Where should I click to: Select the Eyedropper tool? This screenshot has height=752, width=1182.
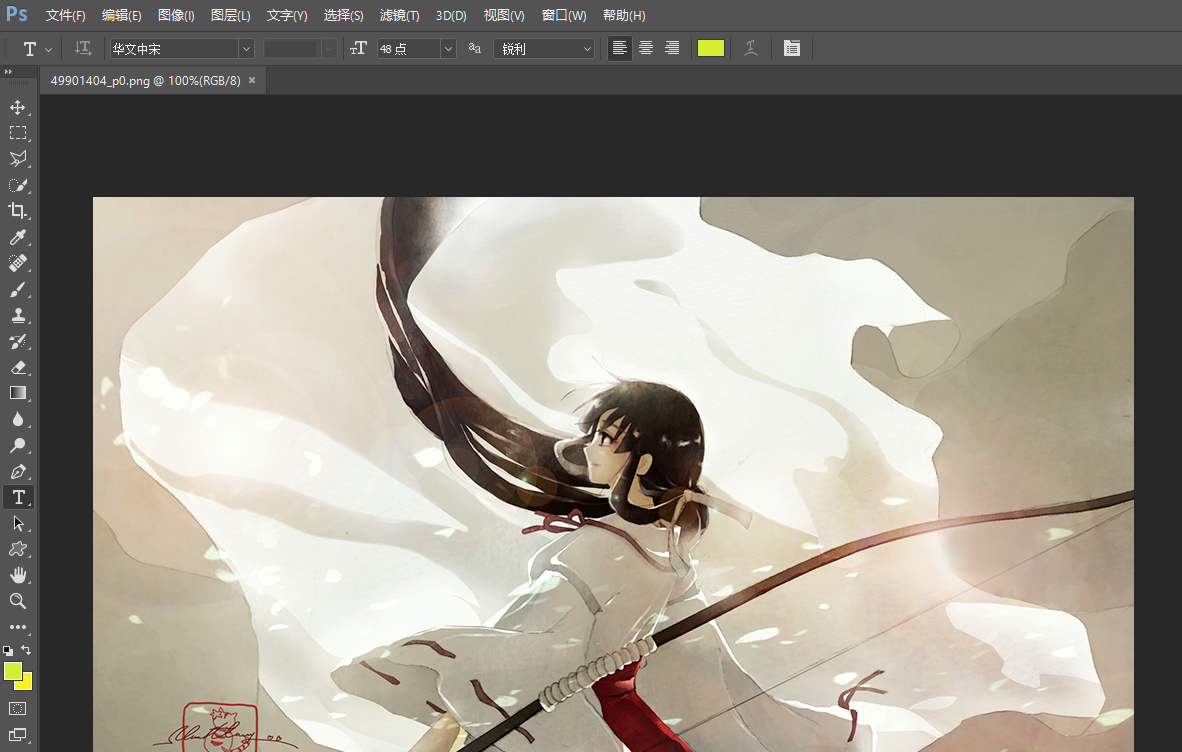click(x=17, y=237)
